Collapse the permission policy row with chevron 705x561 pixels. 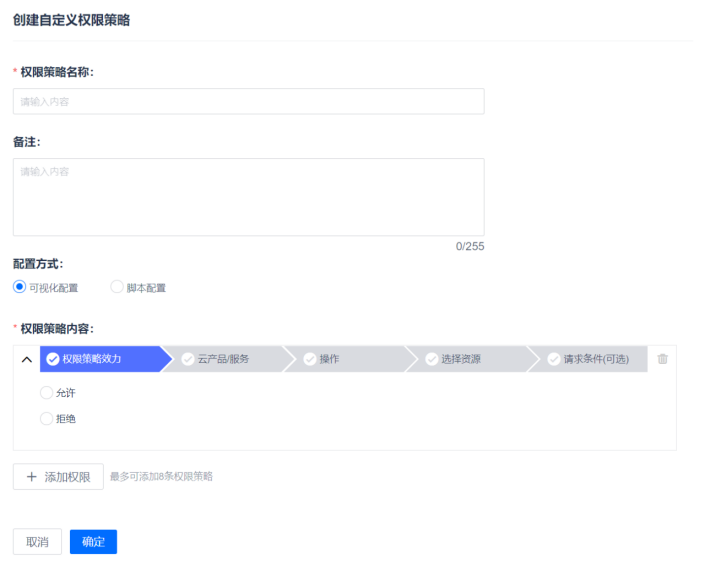27,360
